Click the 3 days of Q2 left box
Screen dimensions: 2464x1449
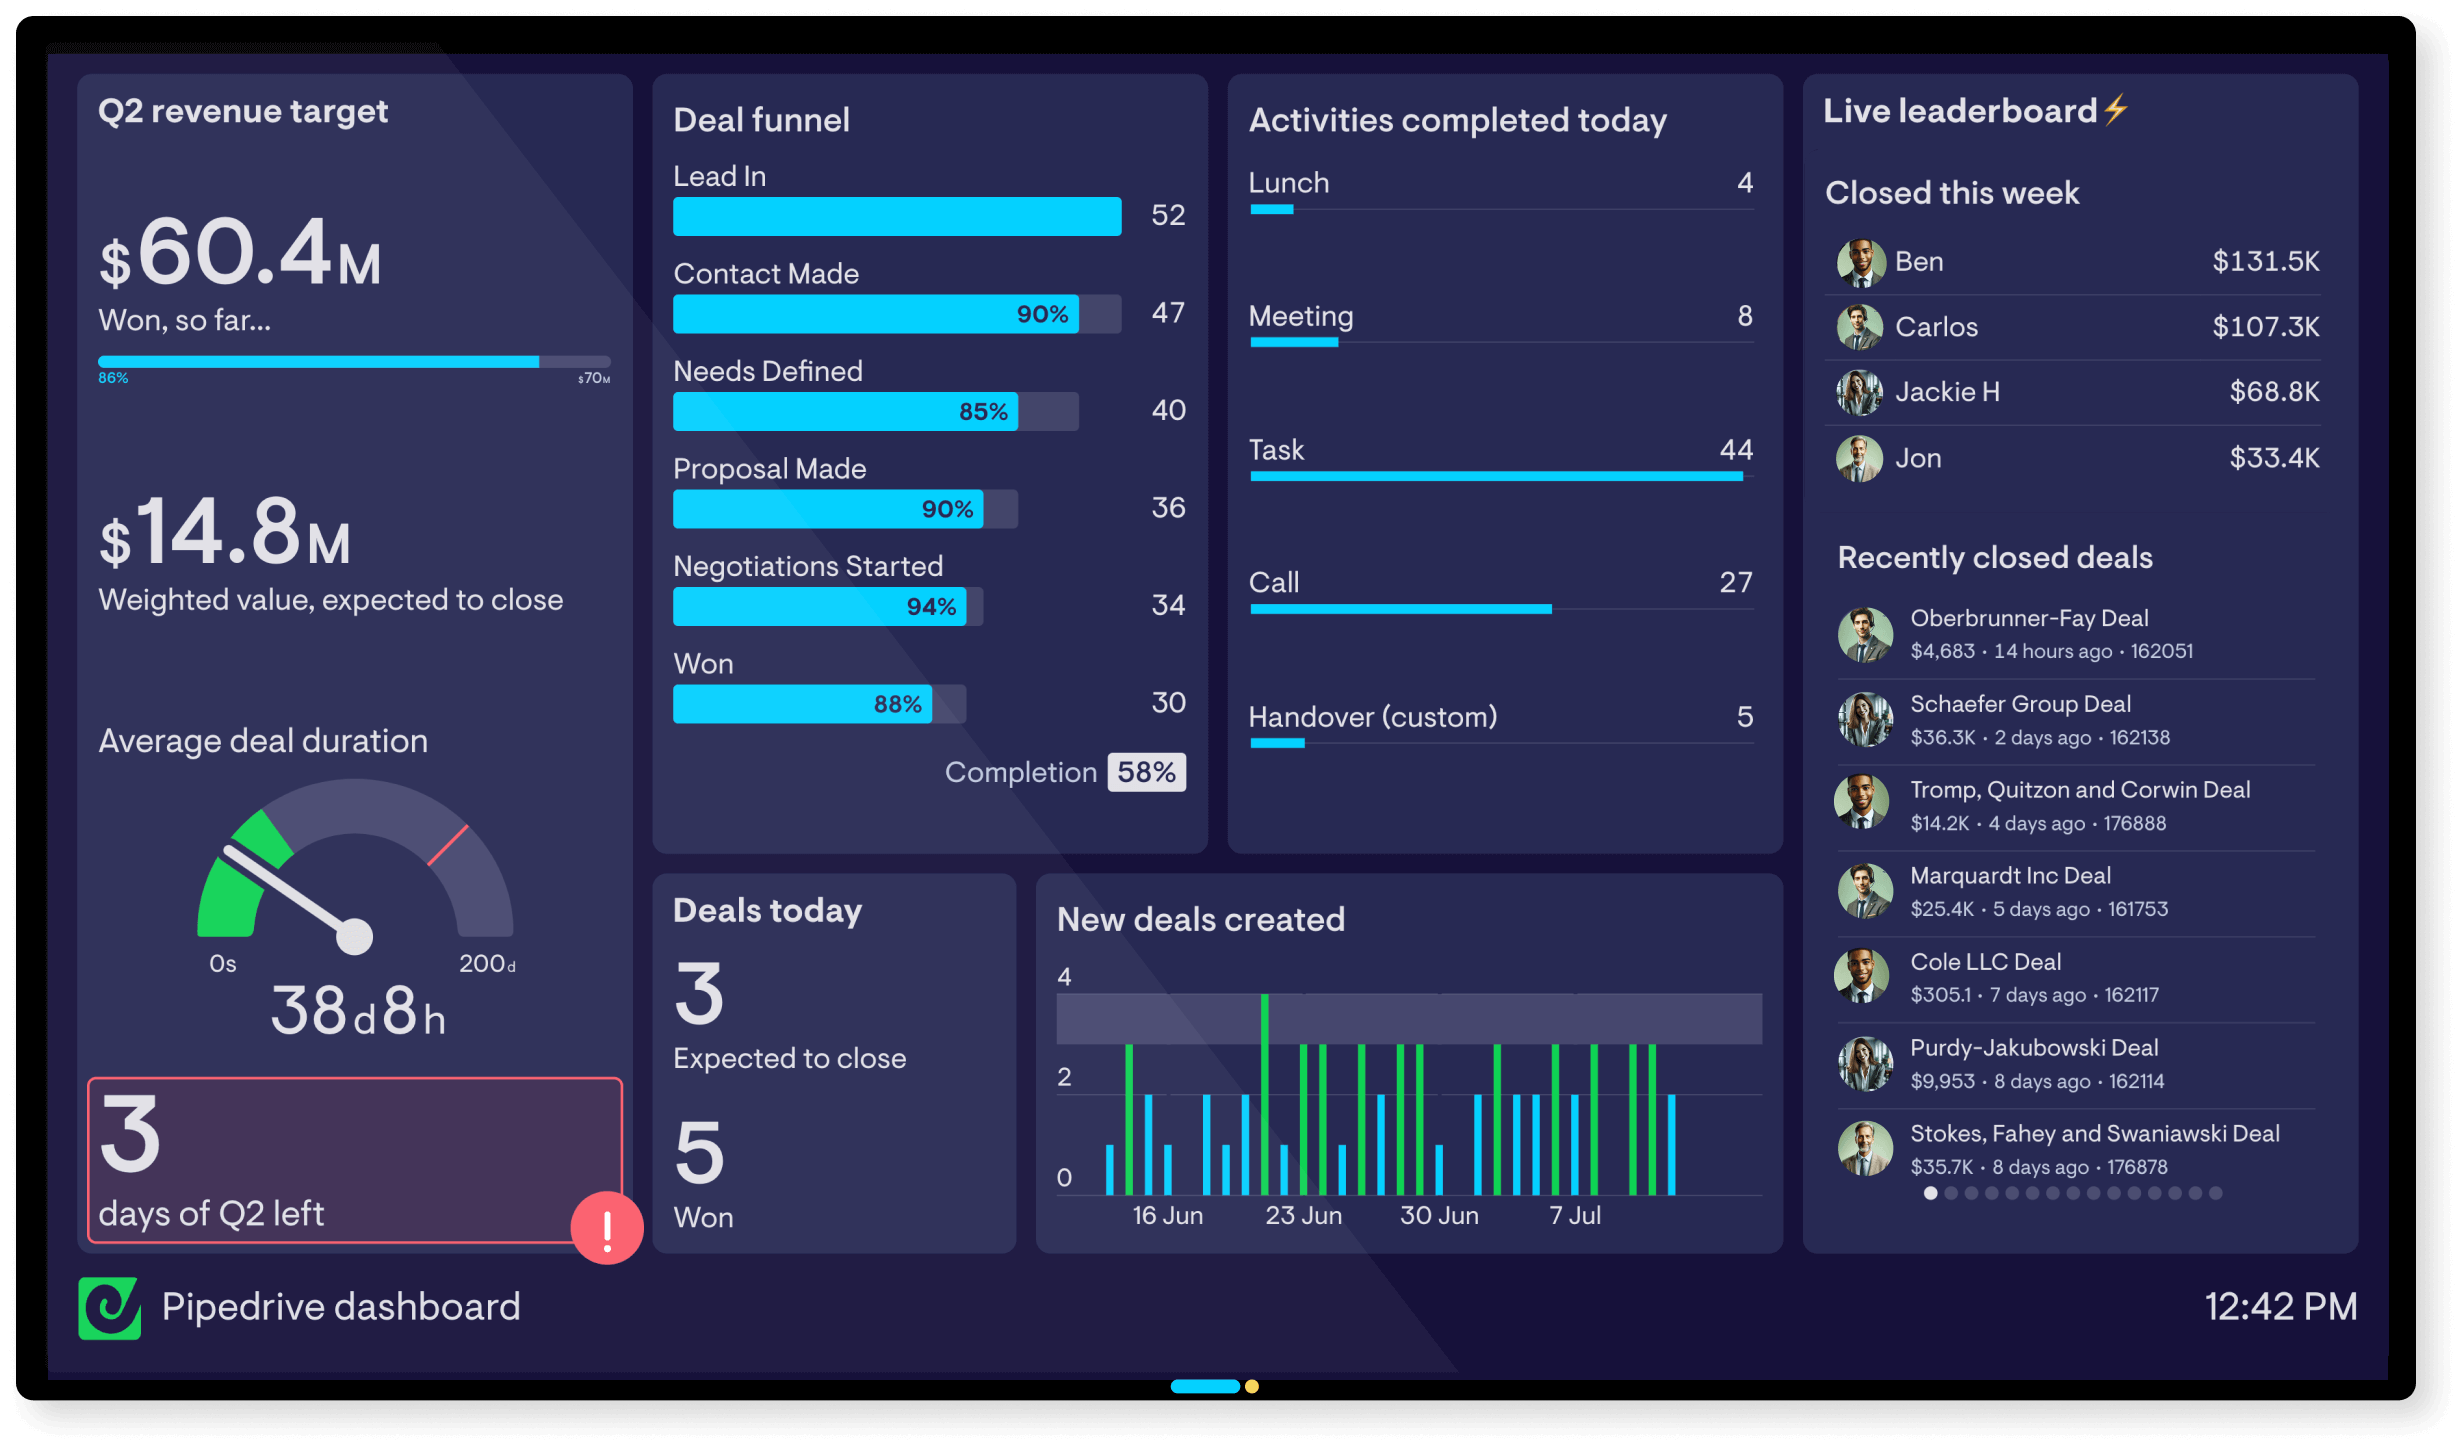pos(355,1160)
